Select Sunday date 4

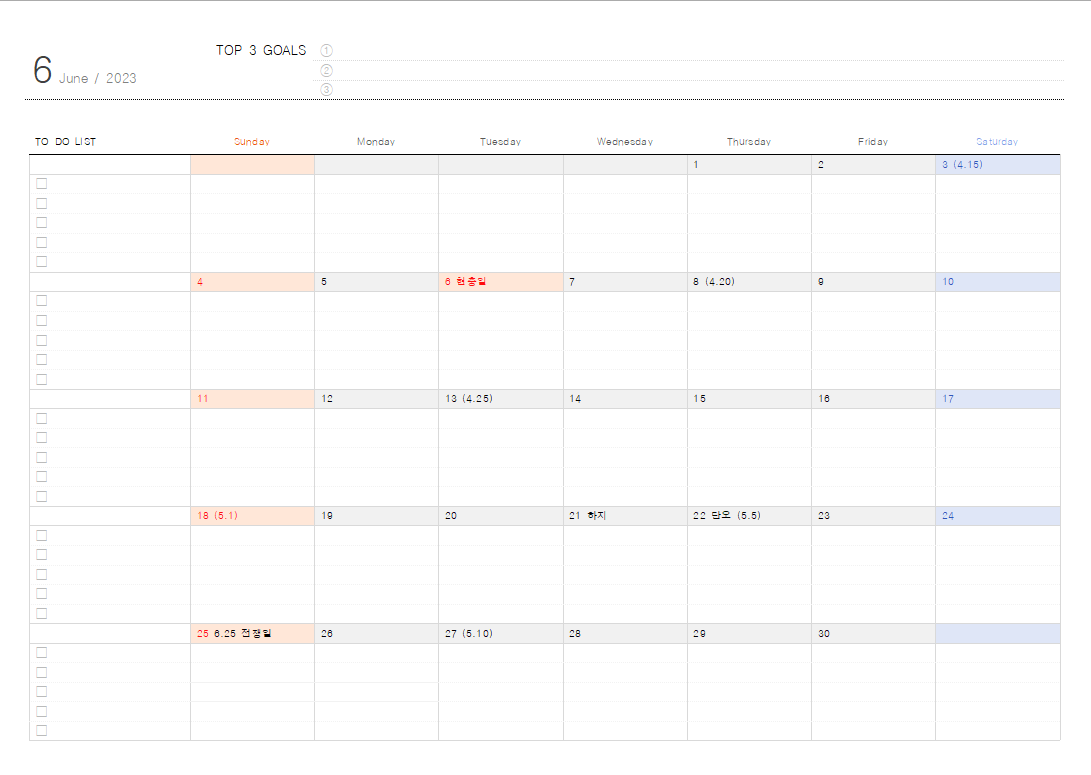253,282
